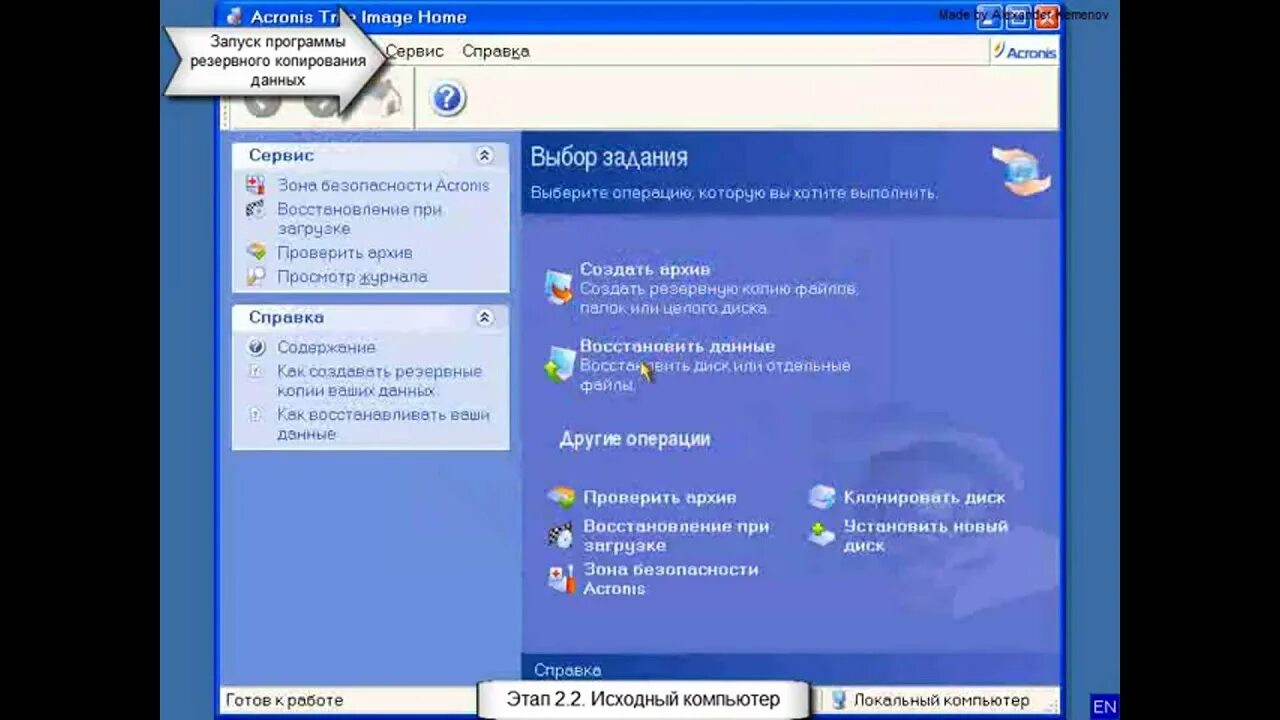The height and width of the screenshot is (720, 1280).
Task: Select Проверить архив in the Сервис panel
Action: coord(345,253)
